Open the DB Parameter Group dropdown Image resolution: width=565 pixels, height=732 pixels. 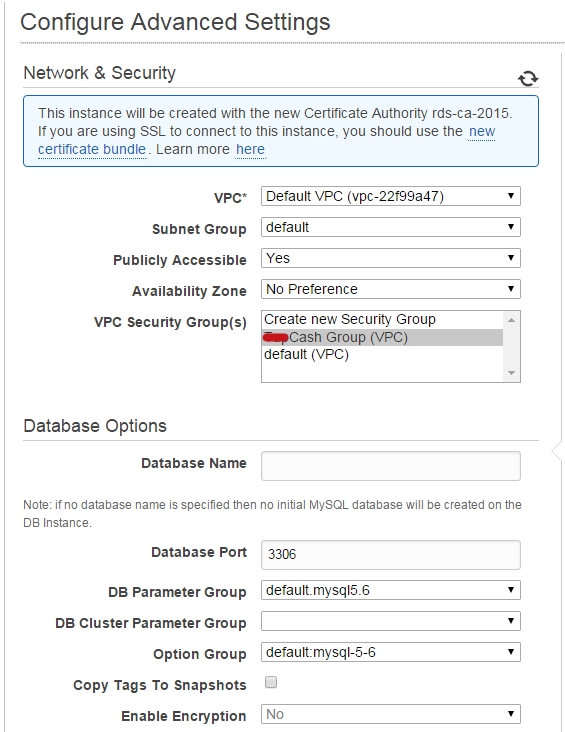pos(391,590)
